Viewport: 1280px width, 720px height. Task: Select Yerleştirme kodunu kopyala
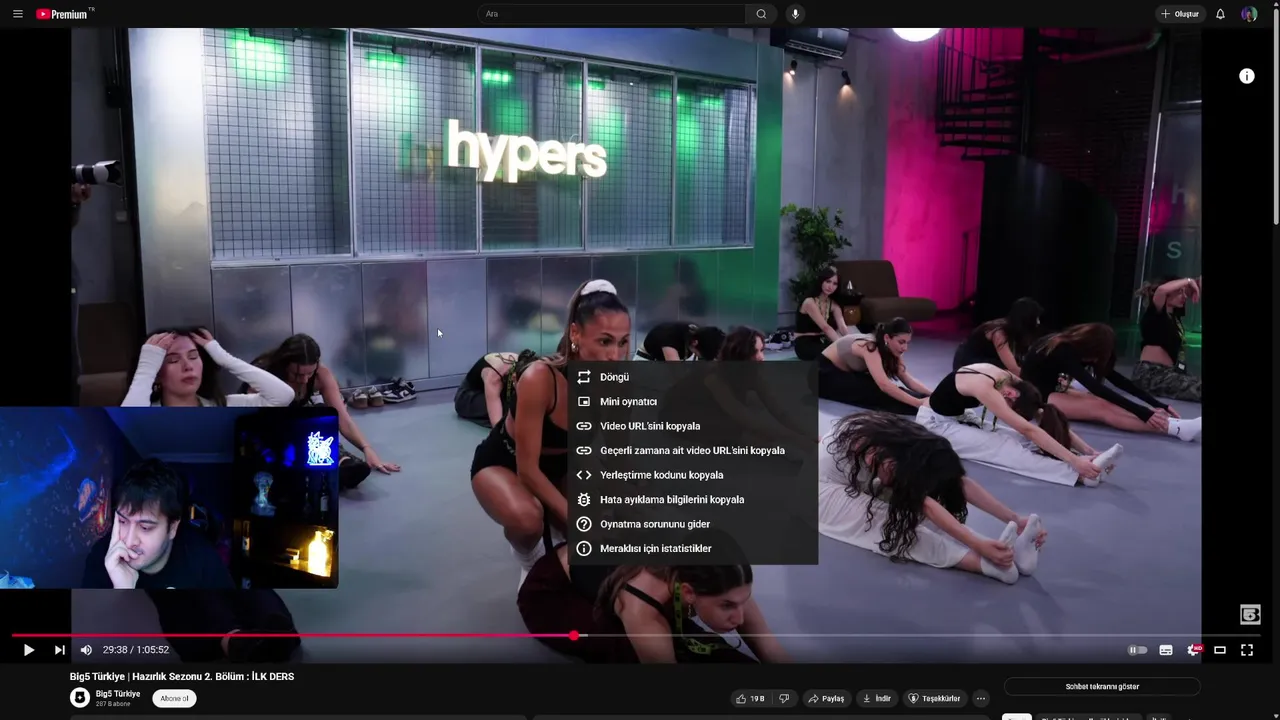pos(692,475)
